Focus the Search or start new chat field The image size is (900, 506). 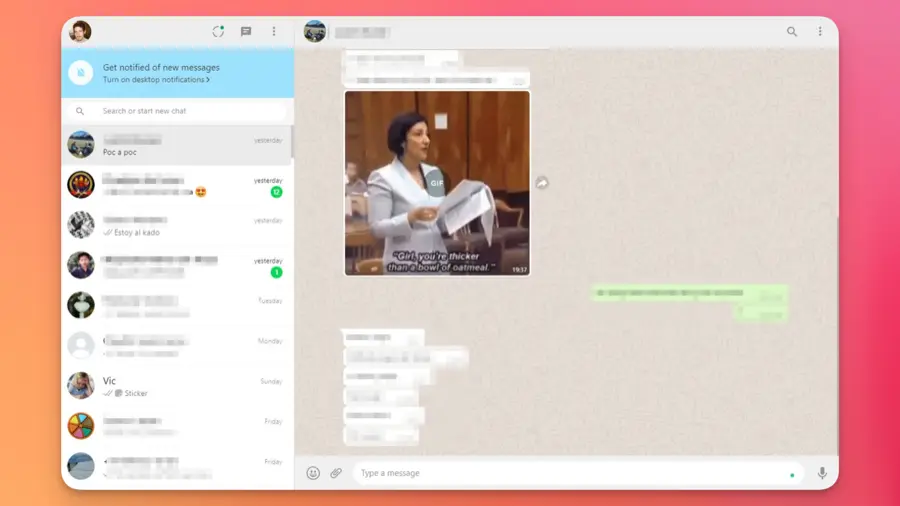point(178,111)
